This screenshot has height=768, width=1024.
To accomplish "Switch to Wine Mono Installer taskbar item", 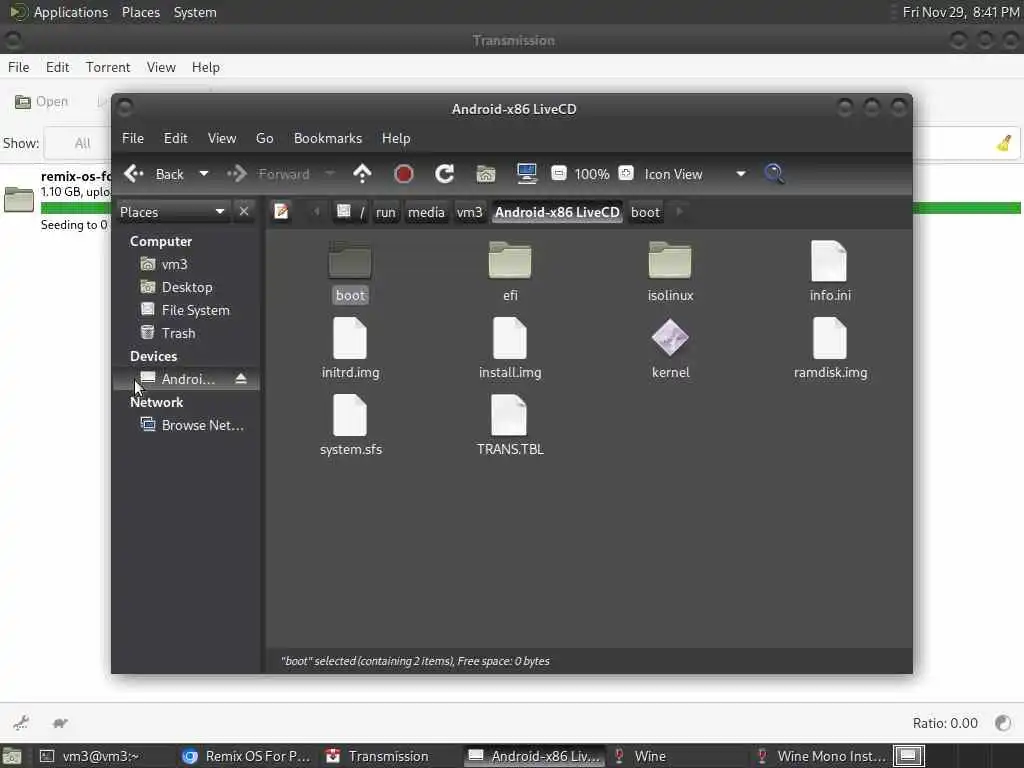I will click(820, 756).
